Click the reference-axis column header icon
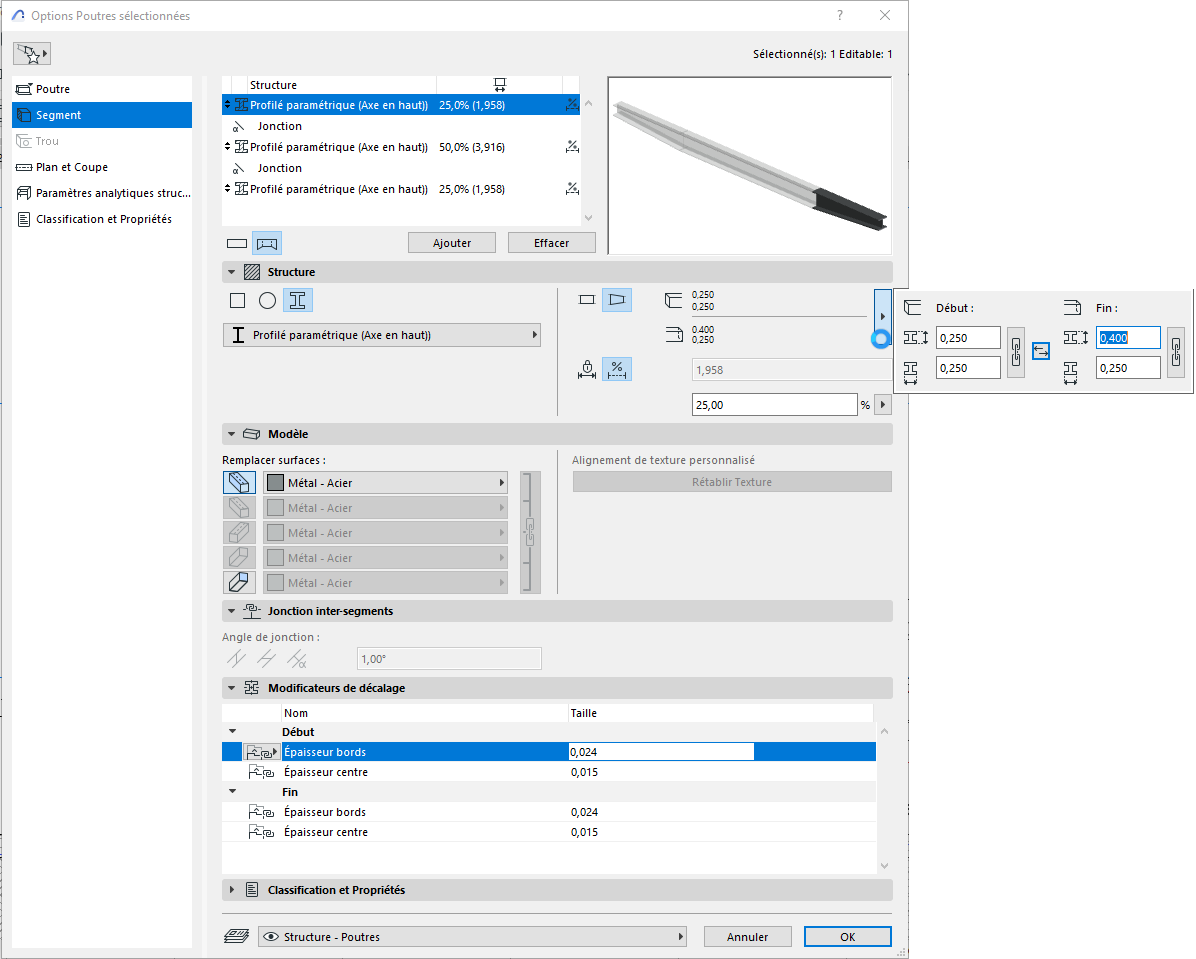The image size is (1196, 959). [x=500, y=85]
